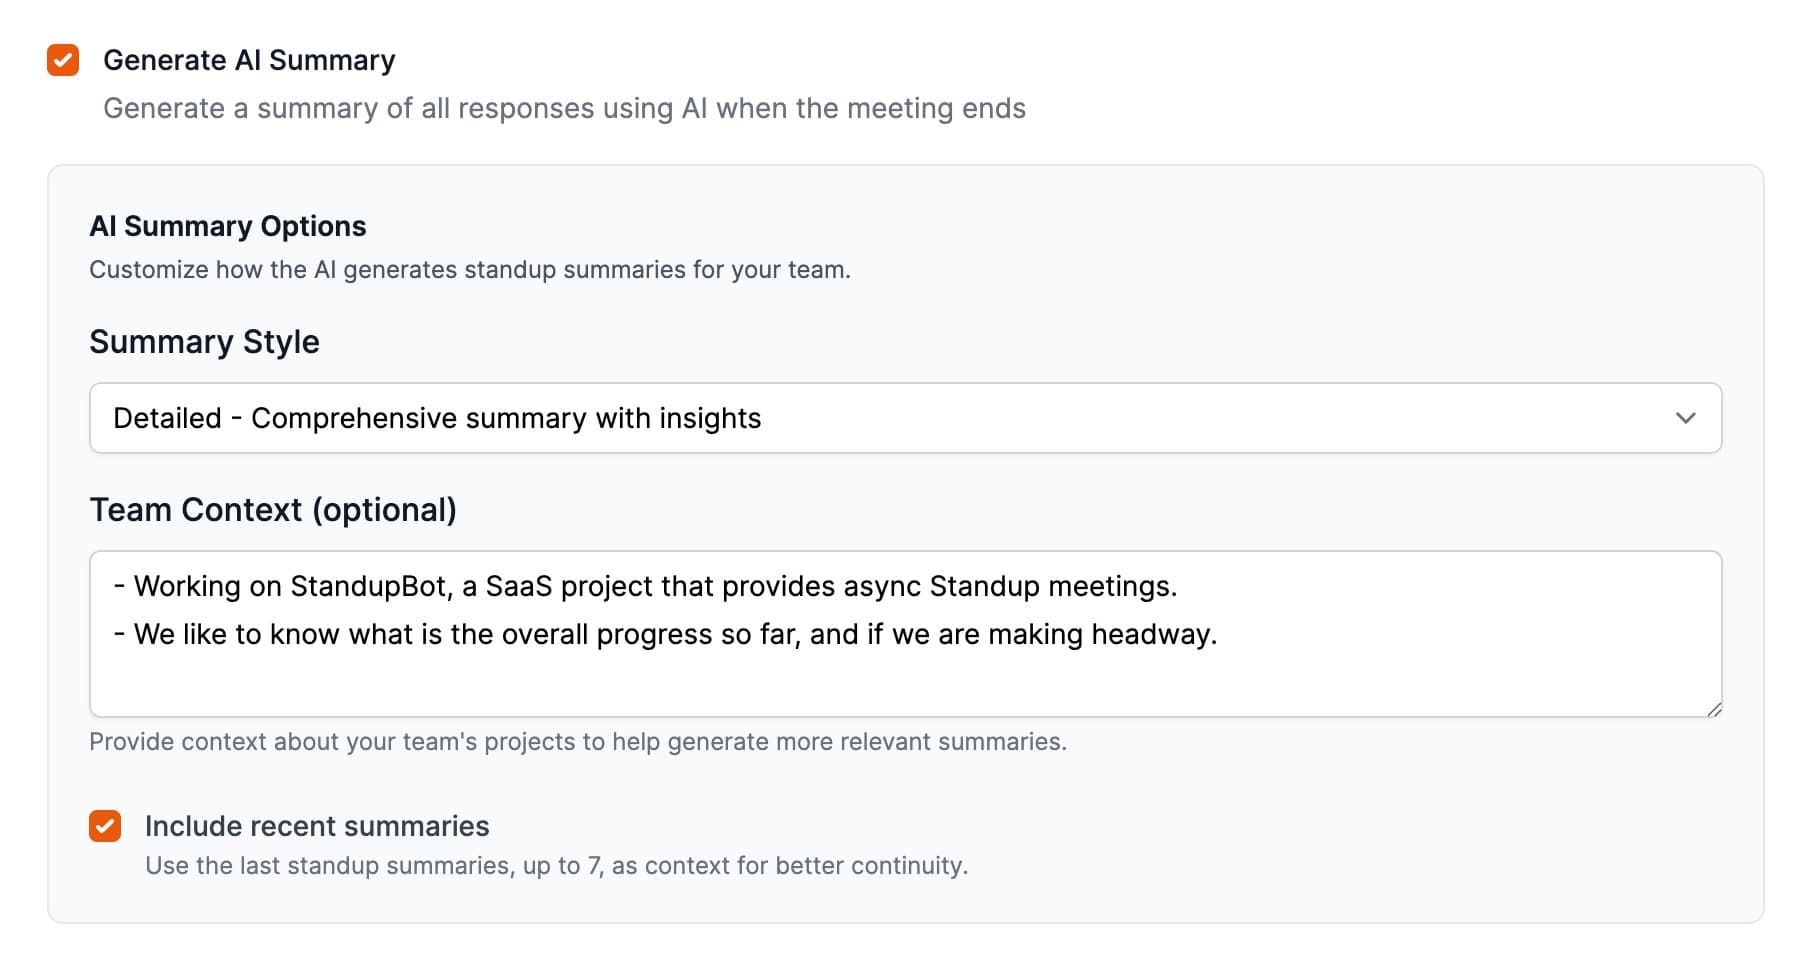
Task: Uncheck the Generate AI Summary checkbox
Action: (x=63, y=60)
